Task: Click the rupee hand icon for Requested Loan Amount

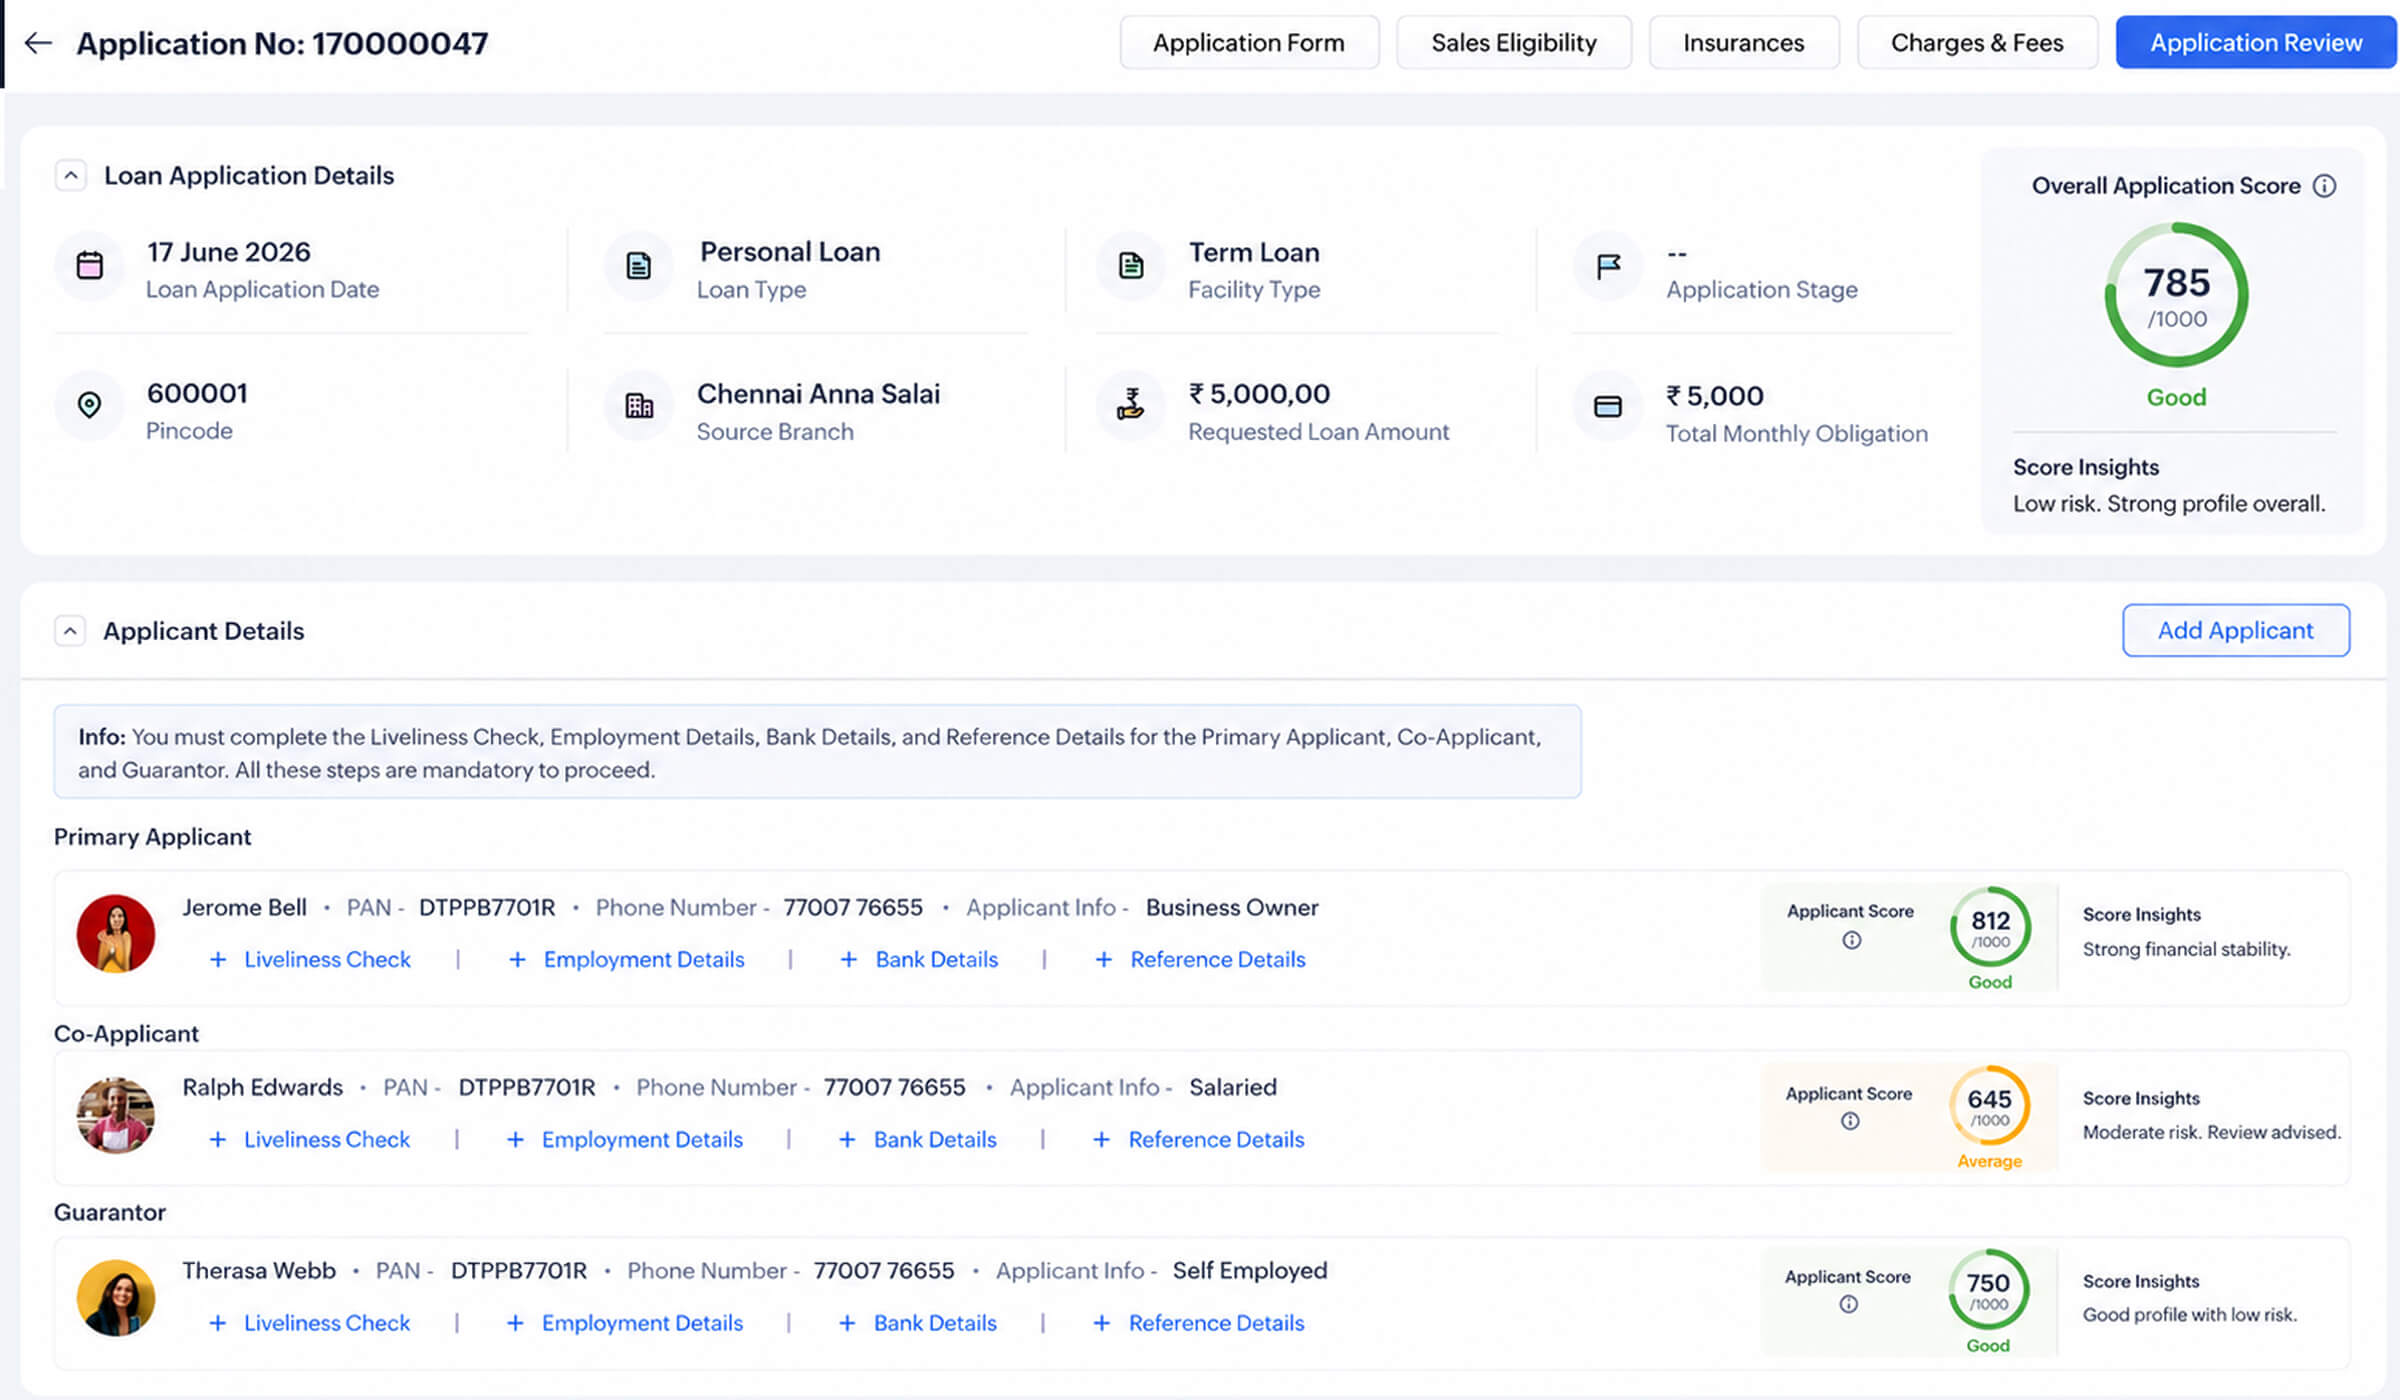Action: [x=1131, y=404]
